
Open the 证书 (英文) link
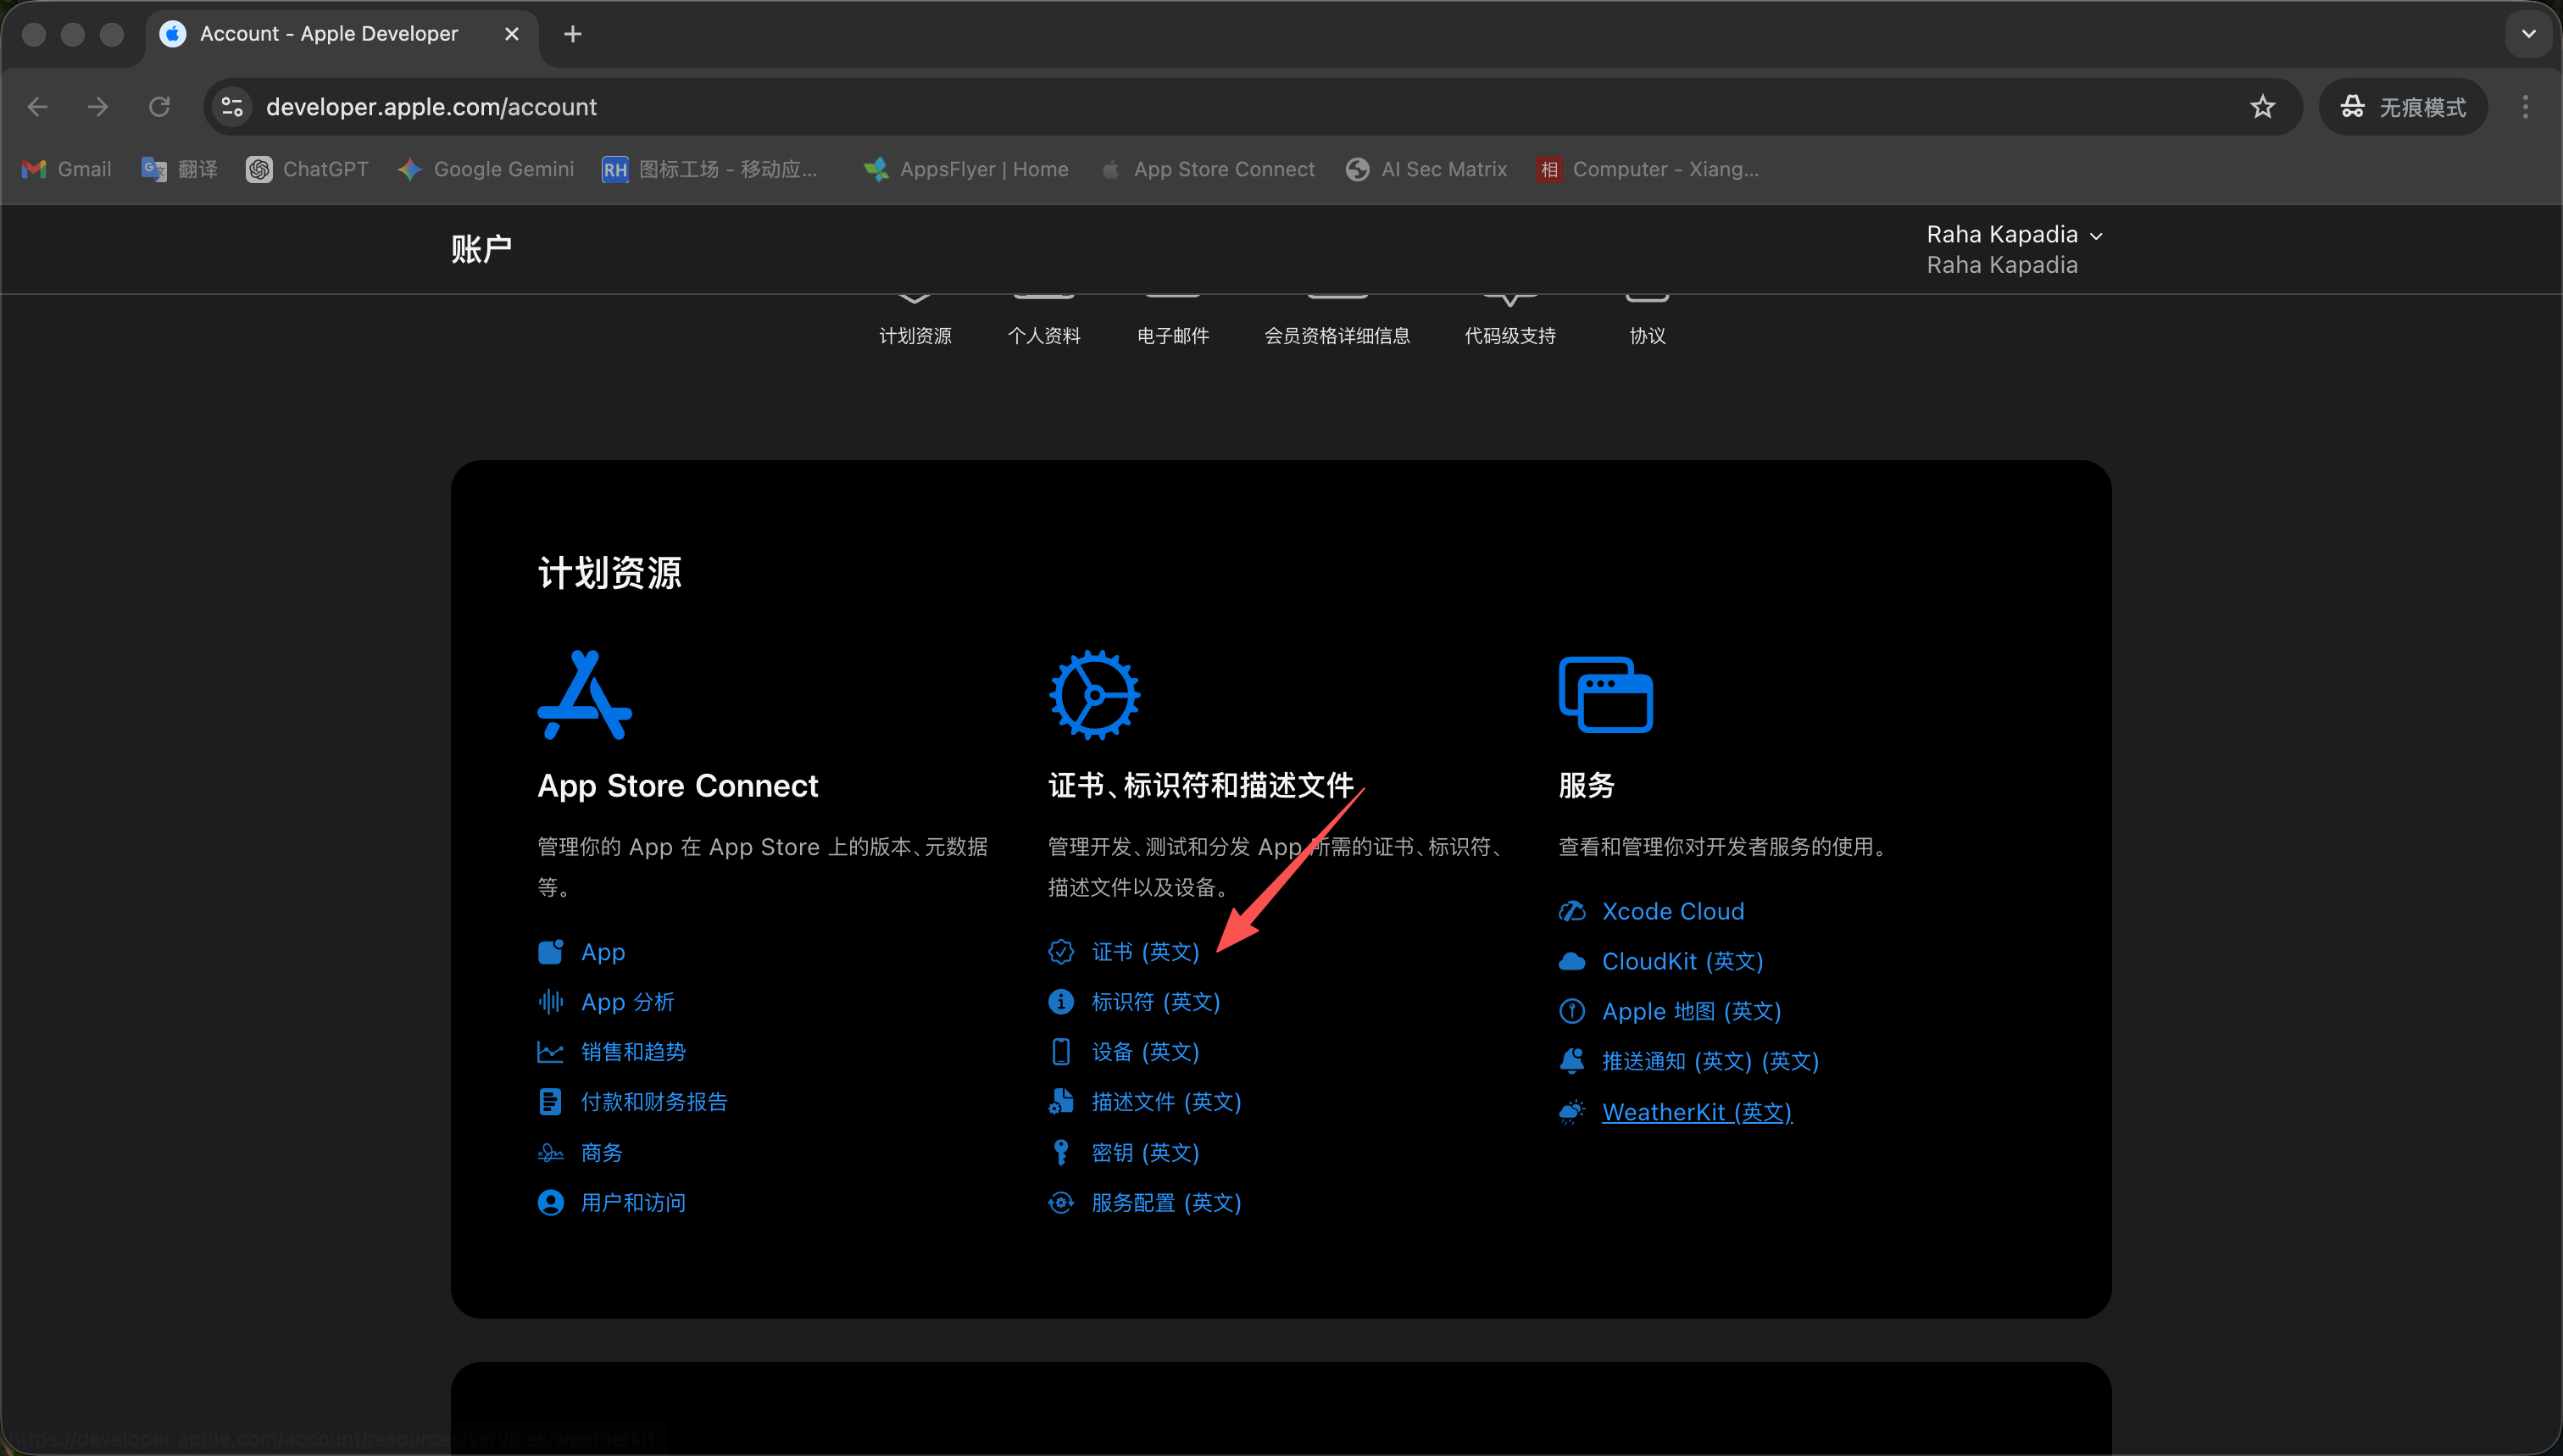tap(1144, 952)
